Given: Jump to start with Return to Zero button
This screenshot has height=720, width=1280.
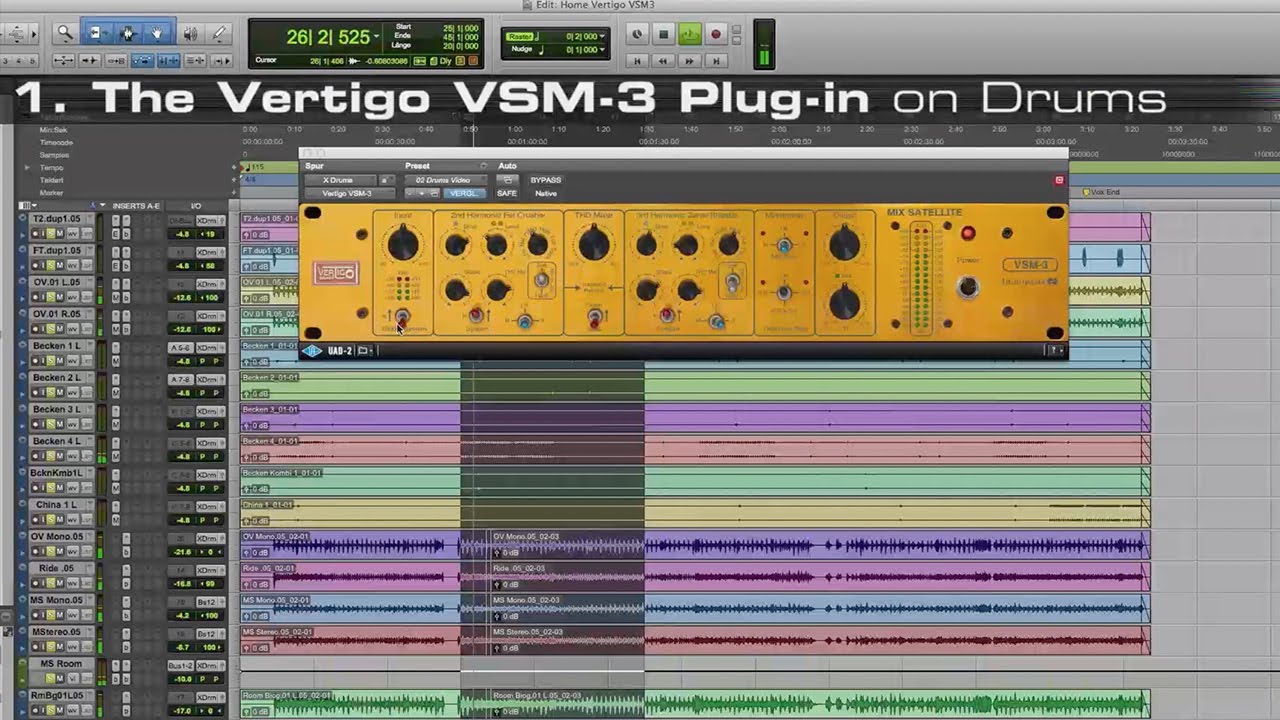Looking at the screenshot, I should tap(637, 61).
